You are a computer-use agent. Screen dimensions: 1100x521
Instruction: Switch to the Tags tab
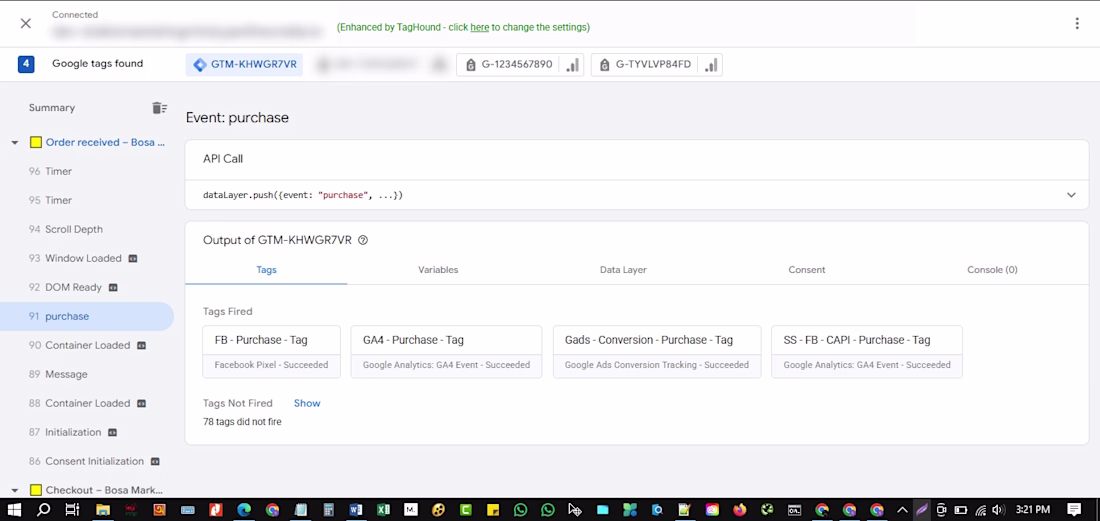(267, 270)
